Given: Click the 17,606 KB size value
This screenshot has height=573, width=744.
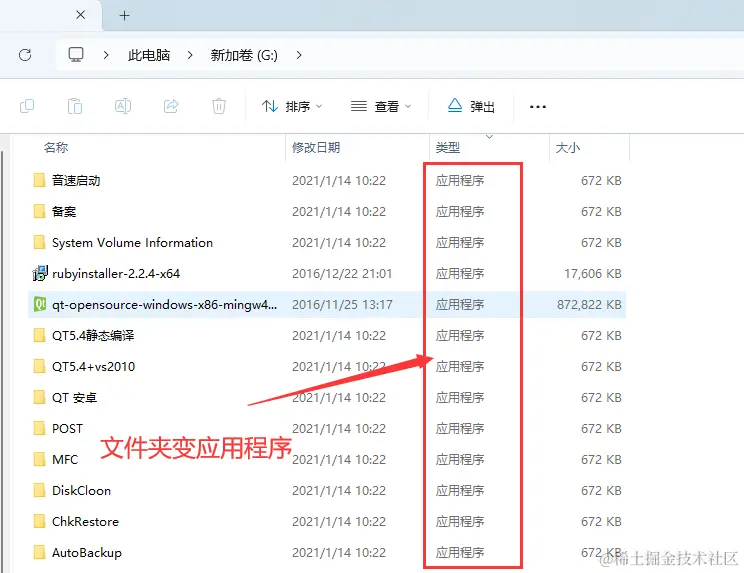Looking at the screenshot, I should tap(593, 274).
